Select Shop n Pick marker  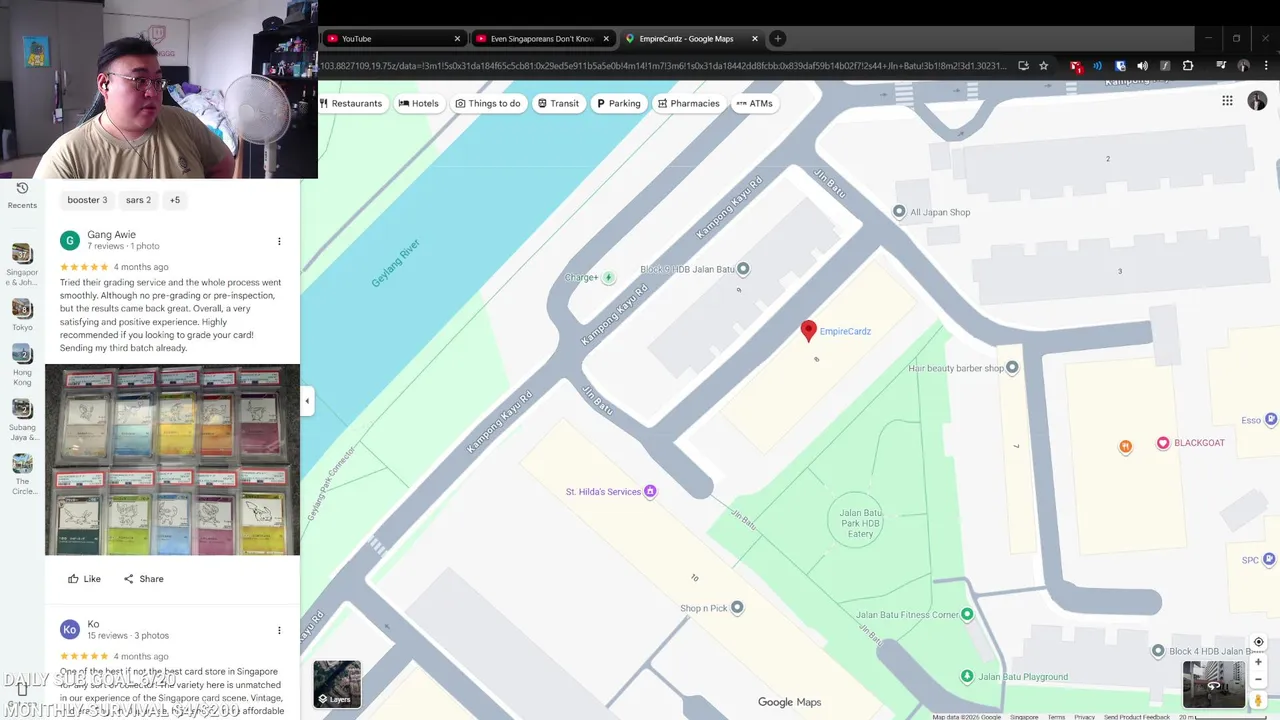click(x=737, y=607)
